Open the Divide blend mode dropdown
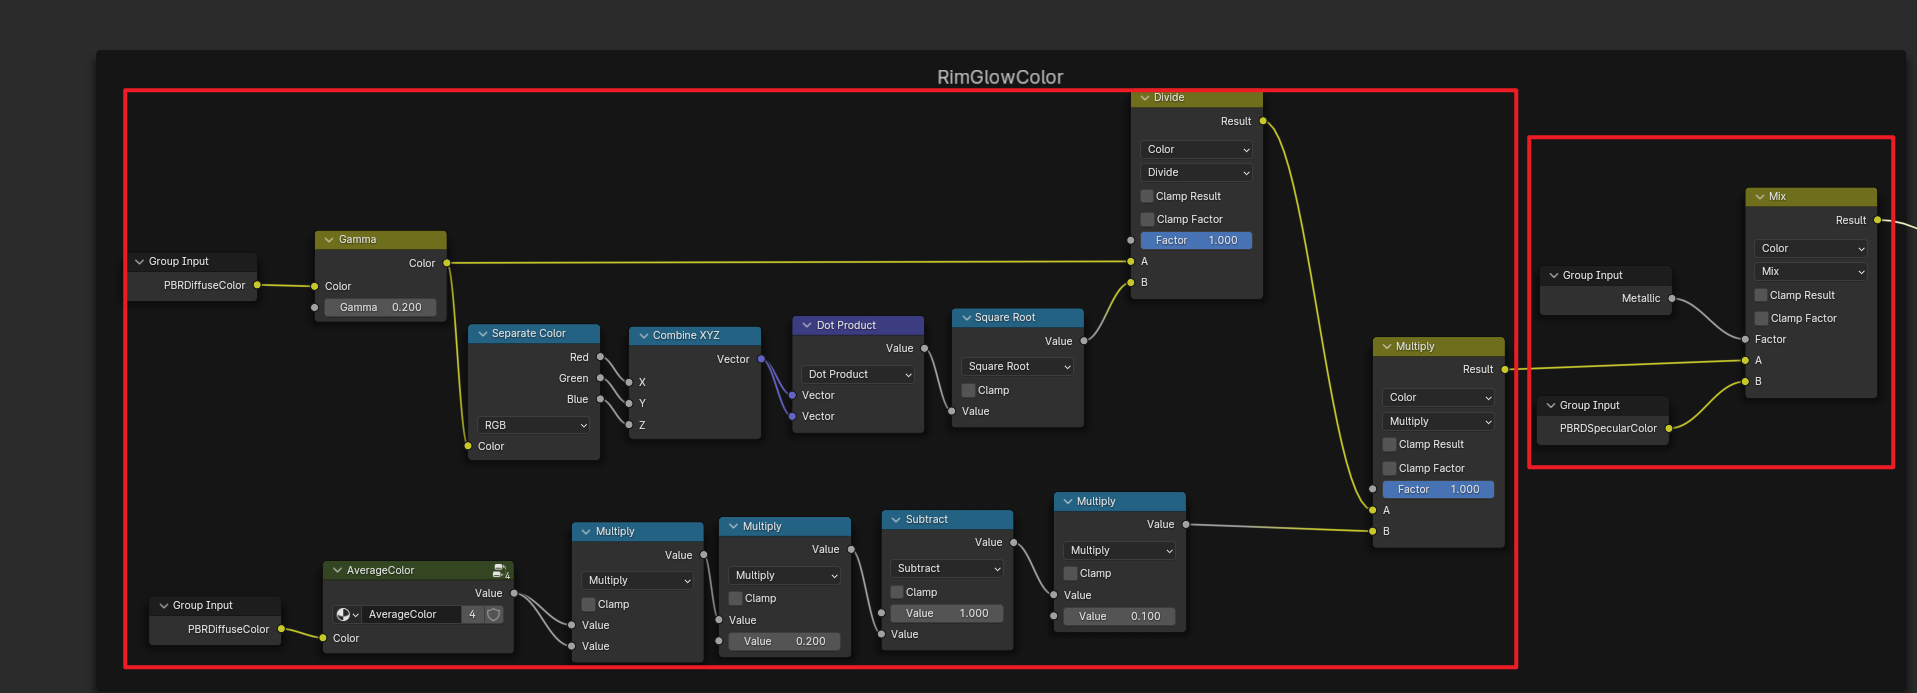The height and width of the screenshot is (693, 1917). click(x=1196, y=173)
